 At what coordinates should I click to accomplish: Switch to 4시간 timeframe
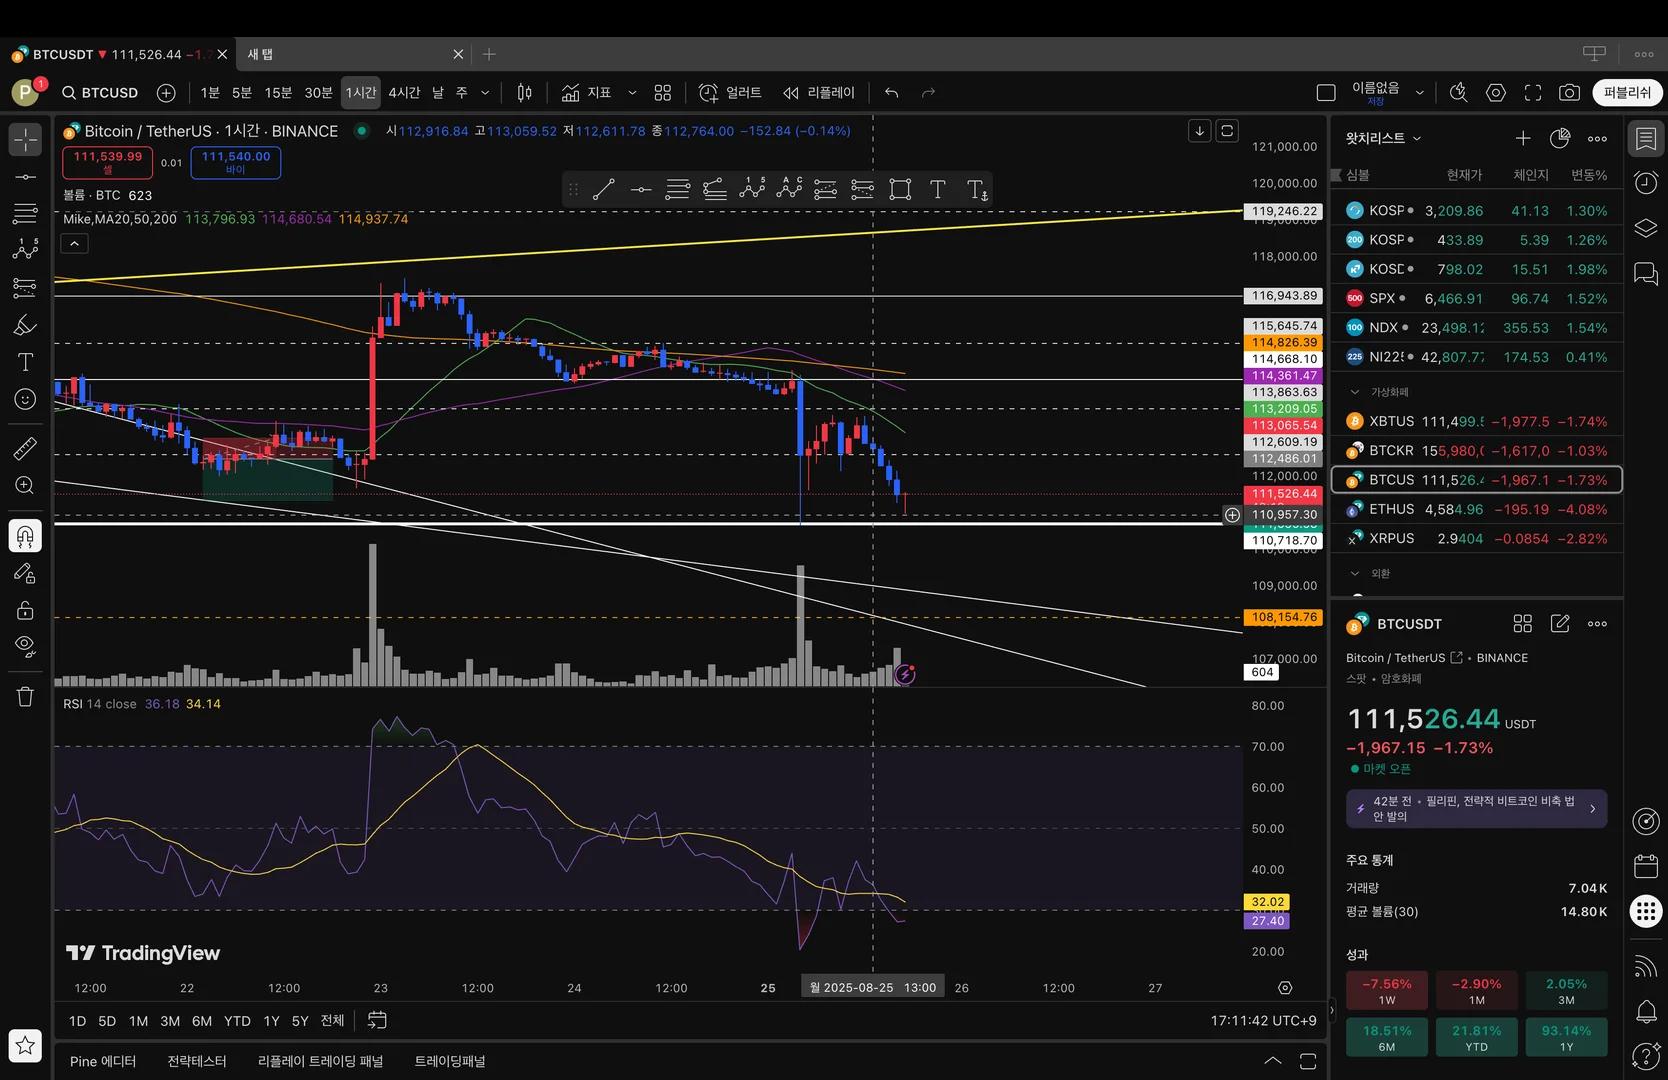tap(404, 93)
